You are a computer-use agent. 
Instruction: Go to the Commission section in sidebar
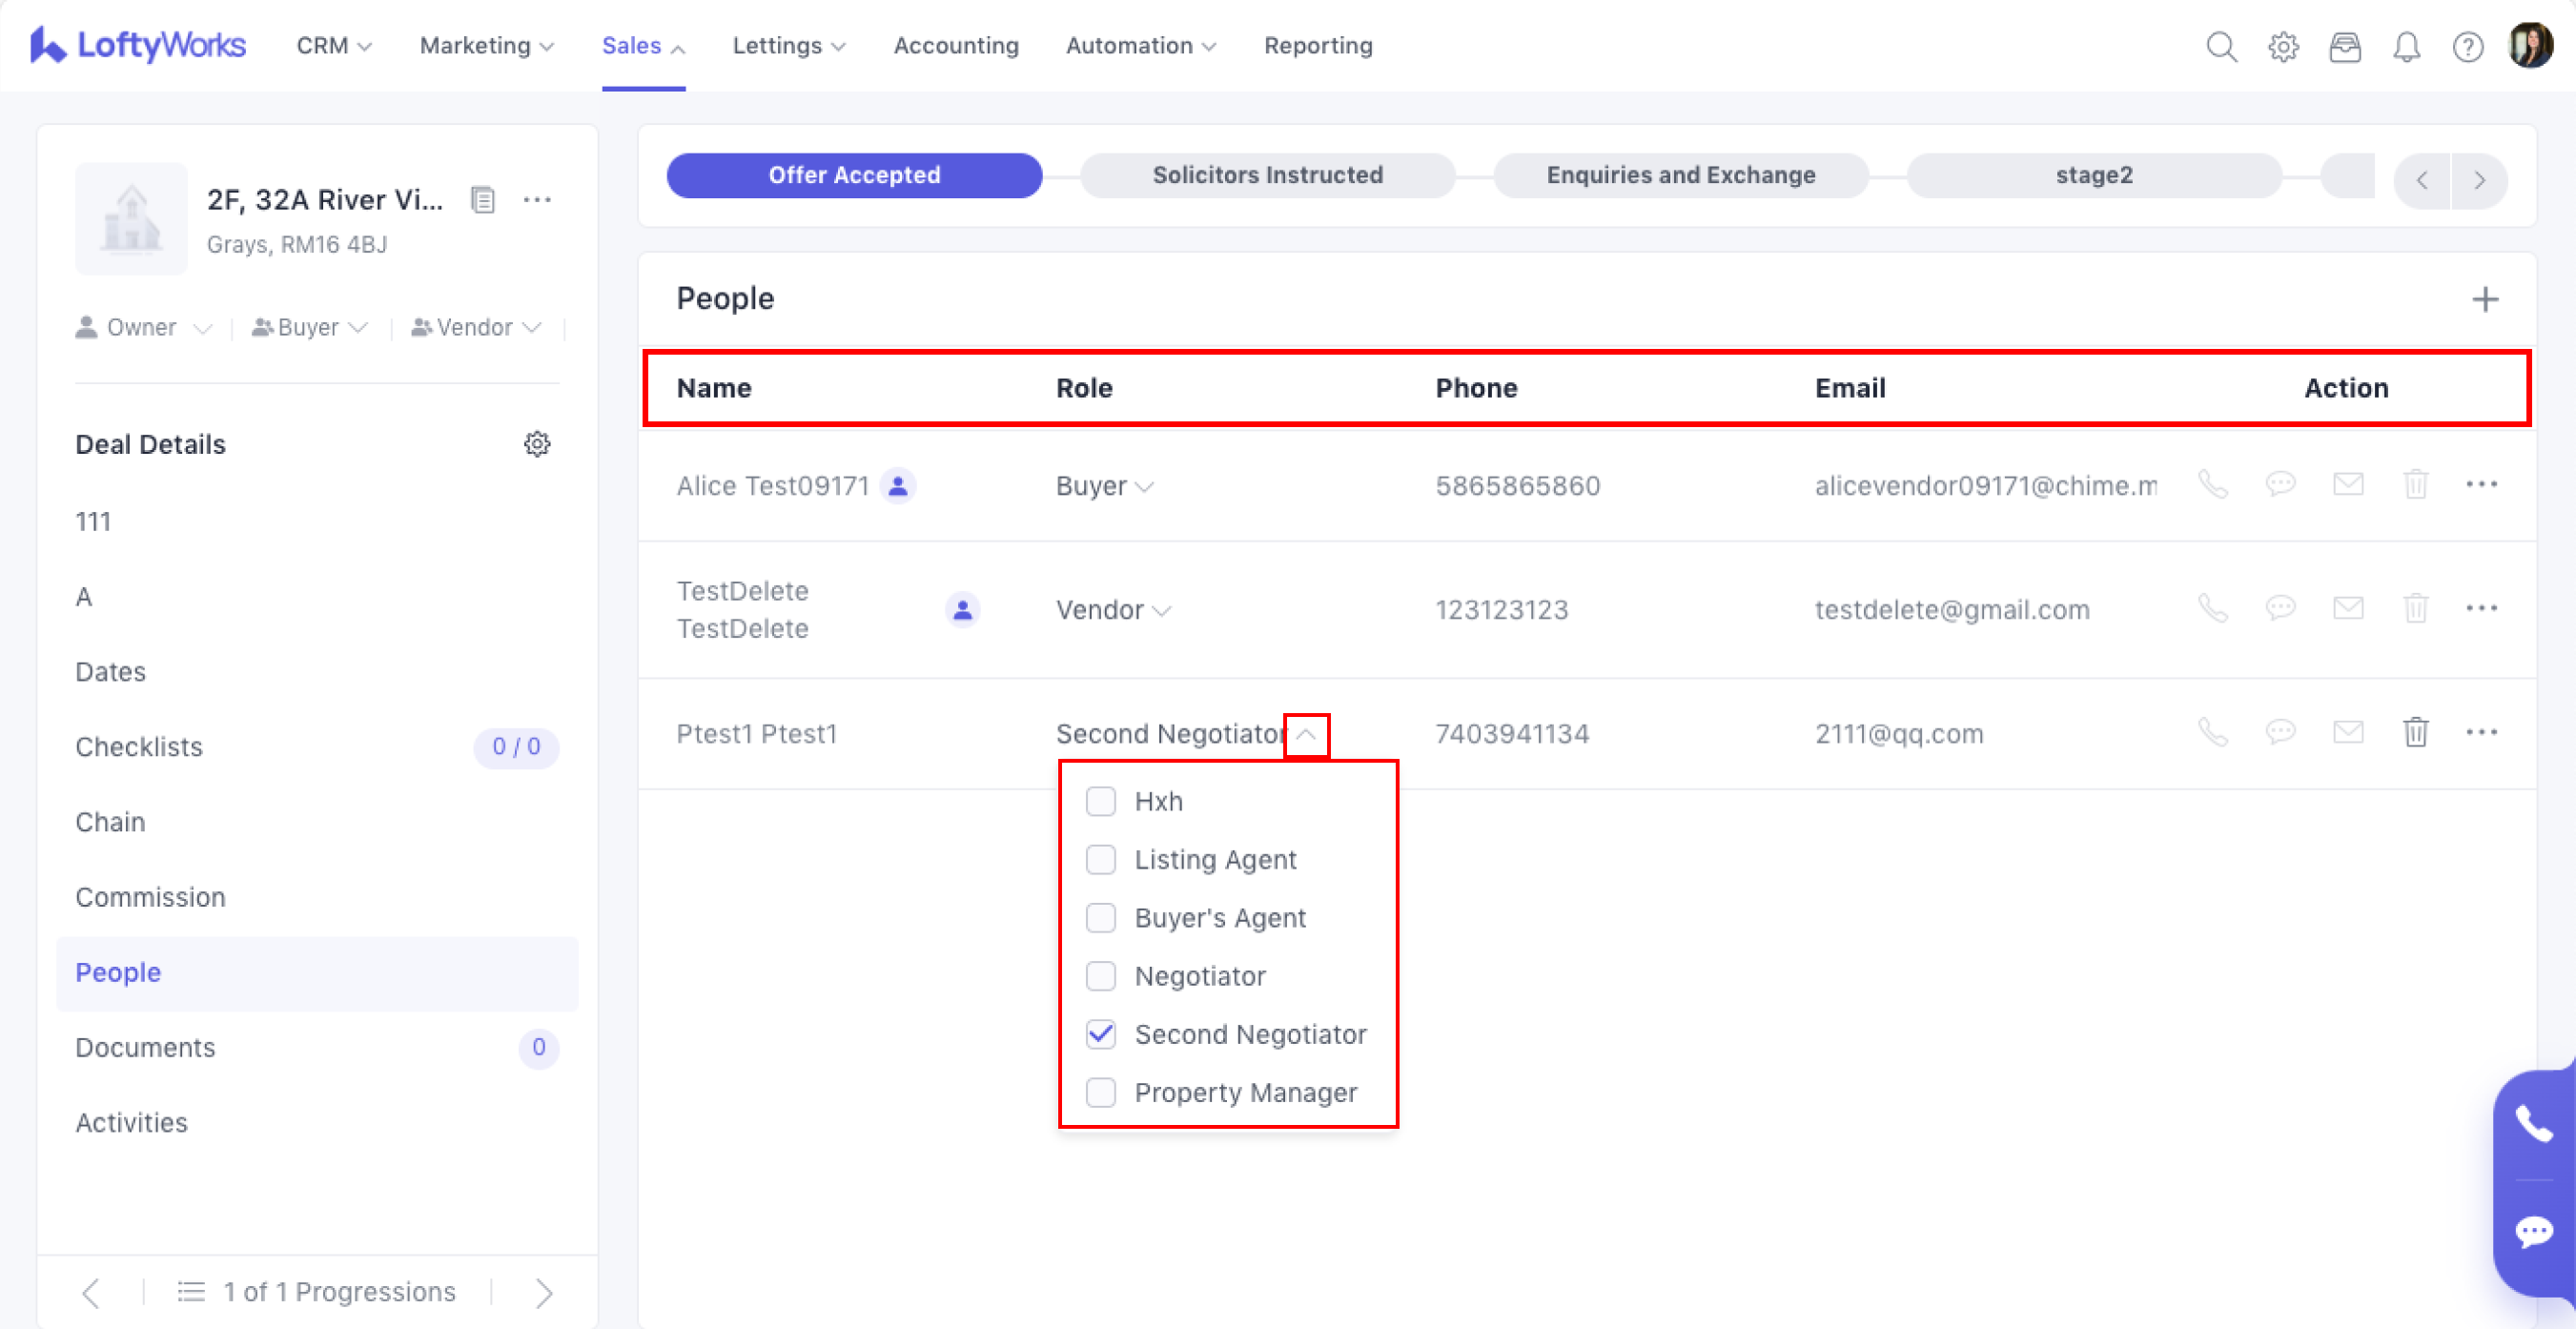pyautogui.click(x=150, y=897)
